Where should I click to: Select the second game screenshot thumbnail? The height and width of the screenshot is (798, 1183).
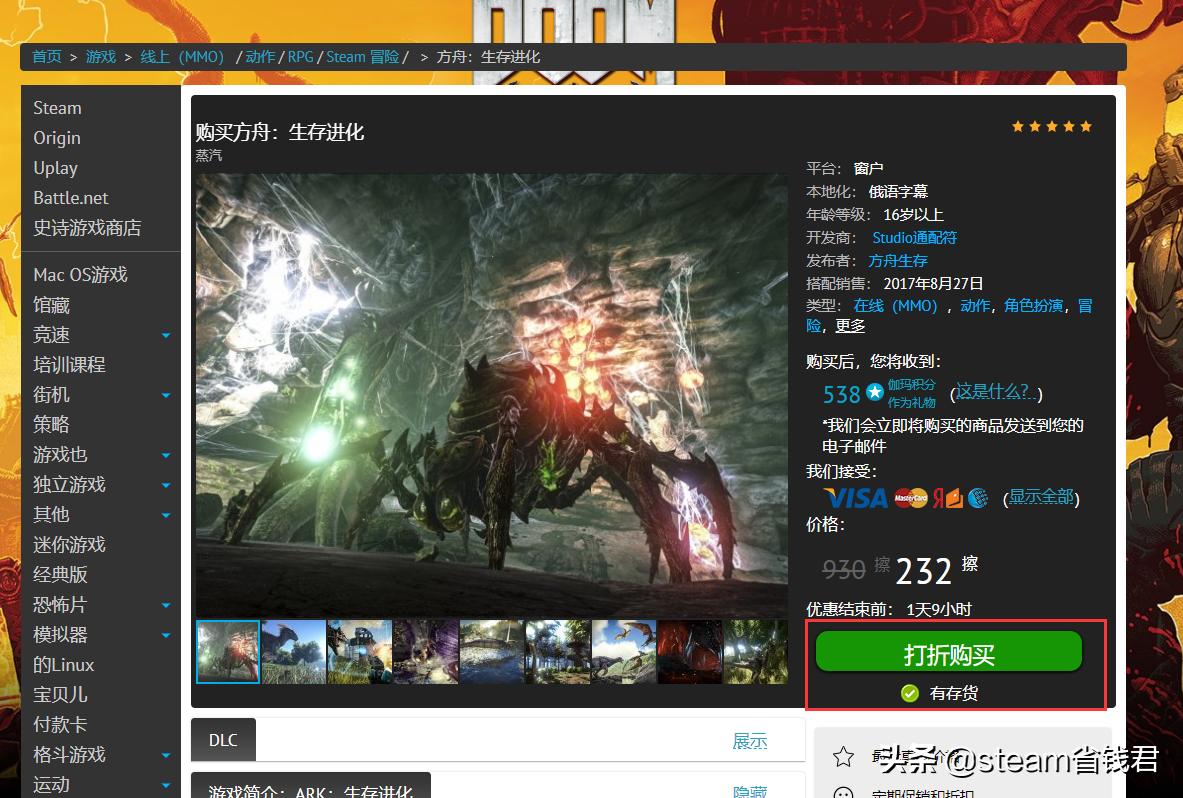coord(293,651)
